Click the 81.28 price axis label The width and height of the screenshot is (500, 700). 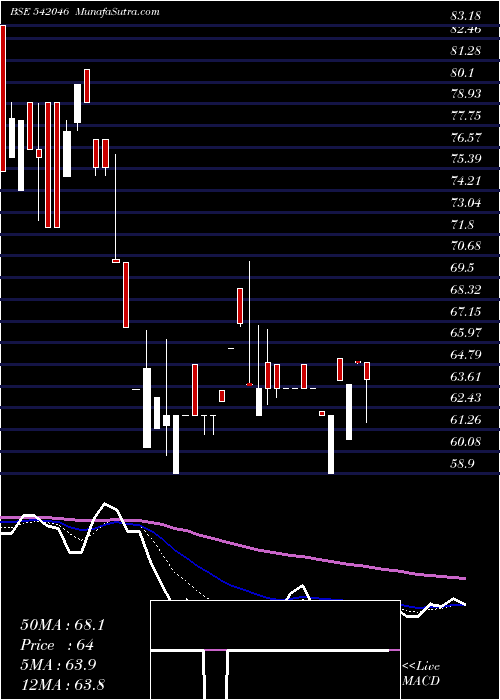pos(466,51)
